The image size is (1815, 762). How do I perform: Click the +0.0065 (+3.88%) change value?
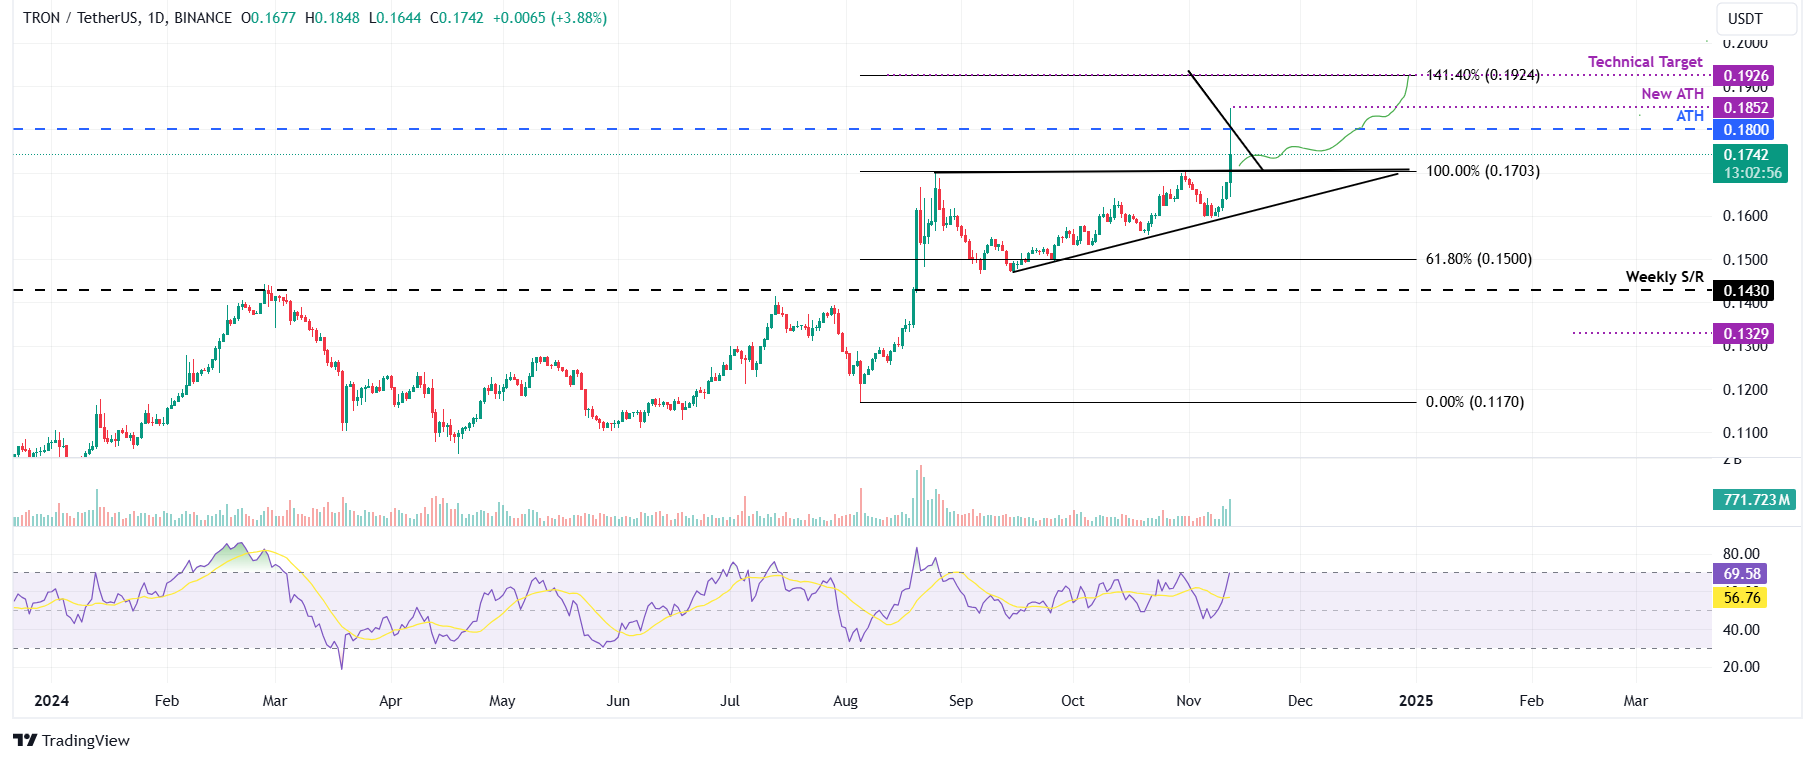[x=550, y=18]
